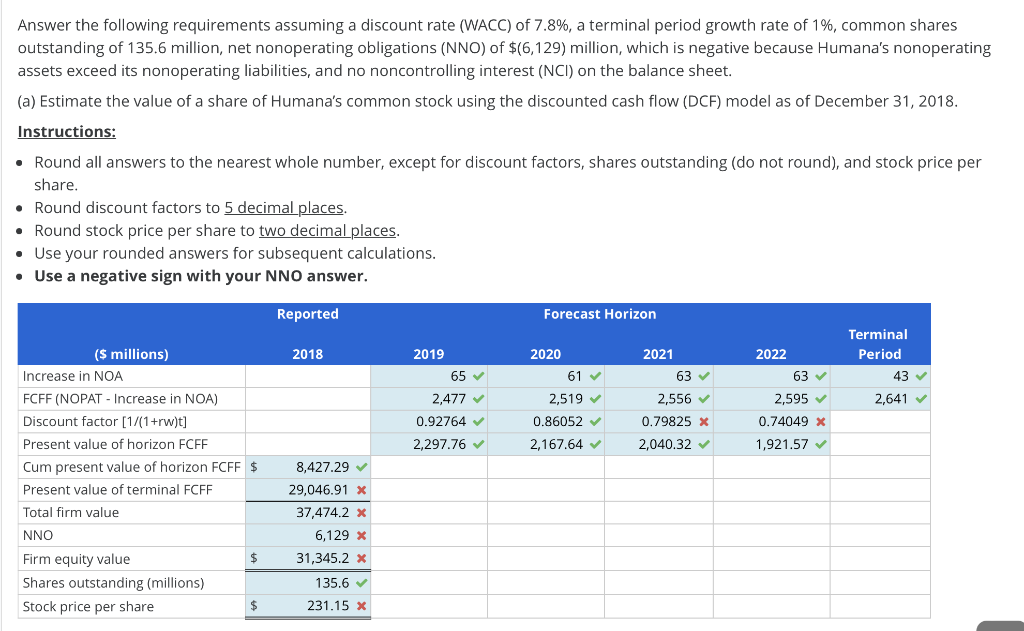
Task: Click the red X next to Total firm value 37,474.2
Action: (x=361, y=513)
